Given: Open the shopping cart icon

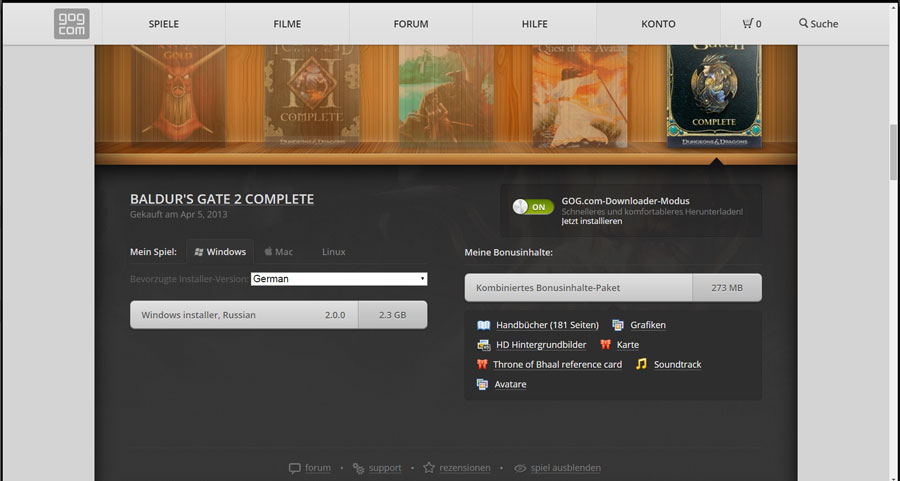Looking at the screenshot, I should 747,24.
